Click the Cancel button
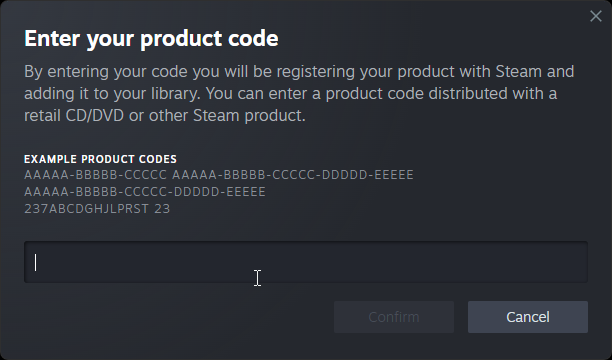612x360 pixels. pyautogui.click(x=528, y=317)
